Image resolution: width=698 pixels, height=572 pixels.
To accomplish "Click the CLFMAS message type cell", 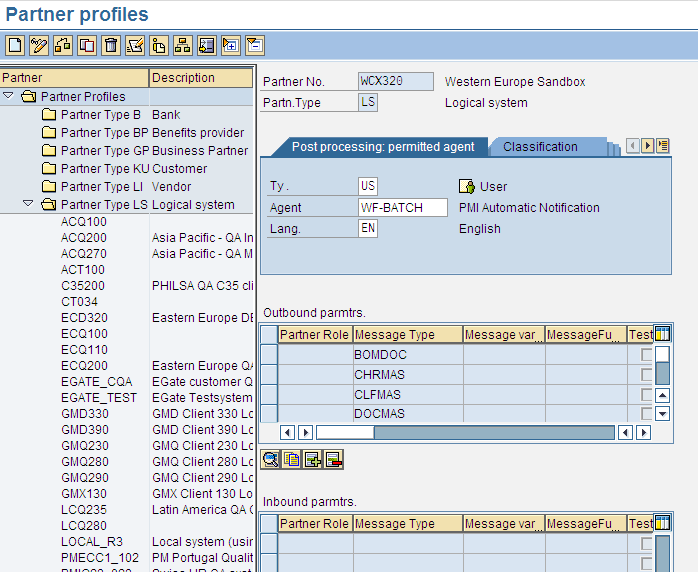I will [408, 394].
